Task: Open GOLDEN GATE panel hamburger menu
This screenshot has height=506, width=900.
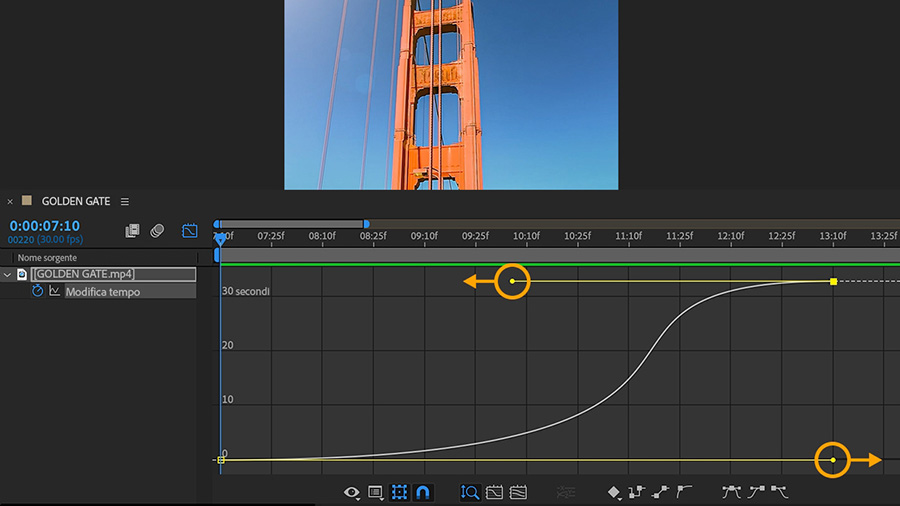Action: coord(125,201)
